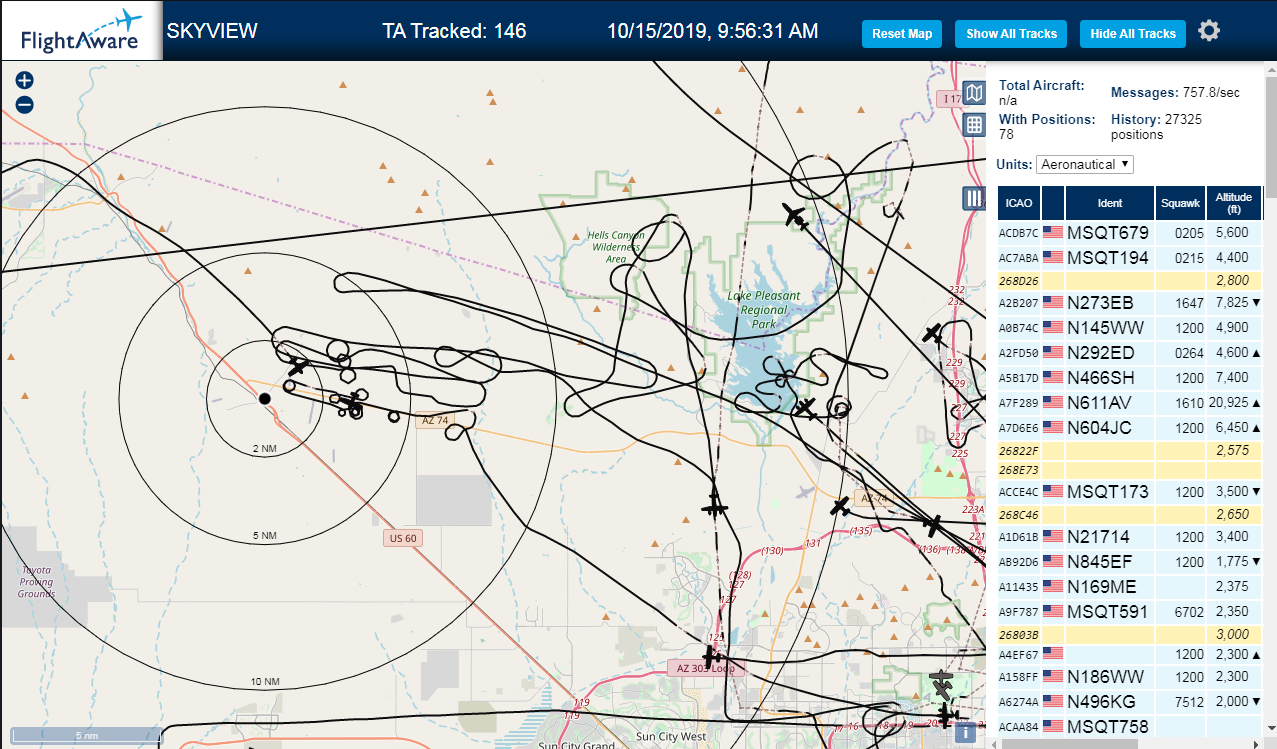Select the N604JC aircraft row

click(1130, 427)
